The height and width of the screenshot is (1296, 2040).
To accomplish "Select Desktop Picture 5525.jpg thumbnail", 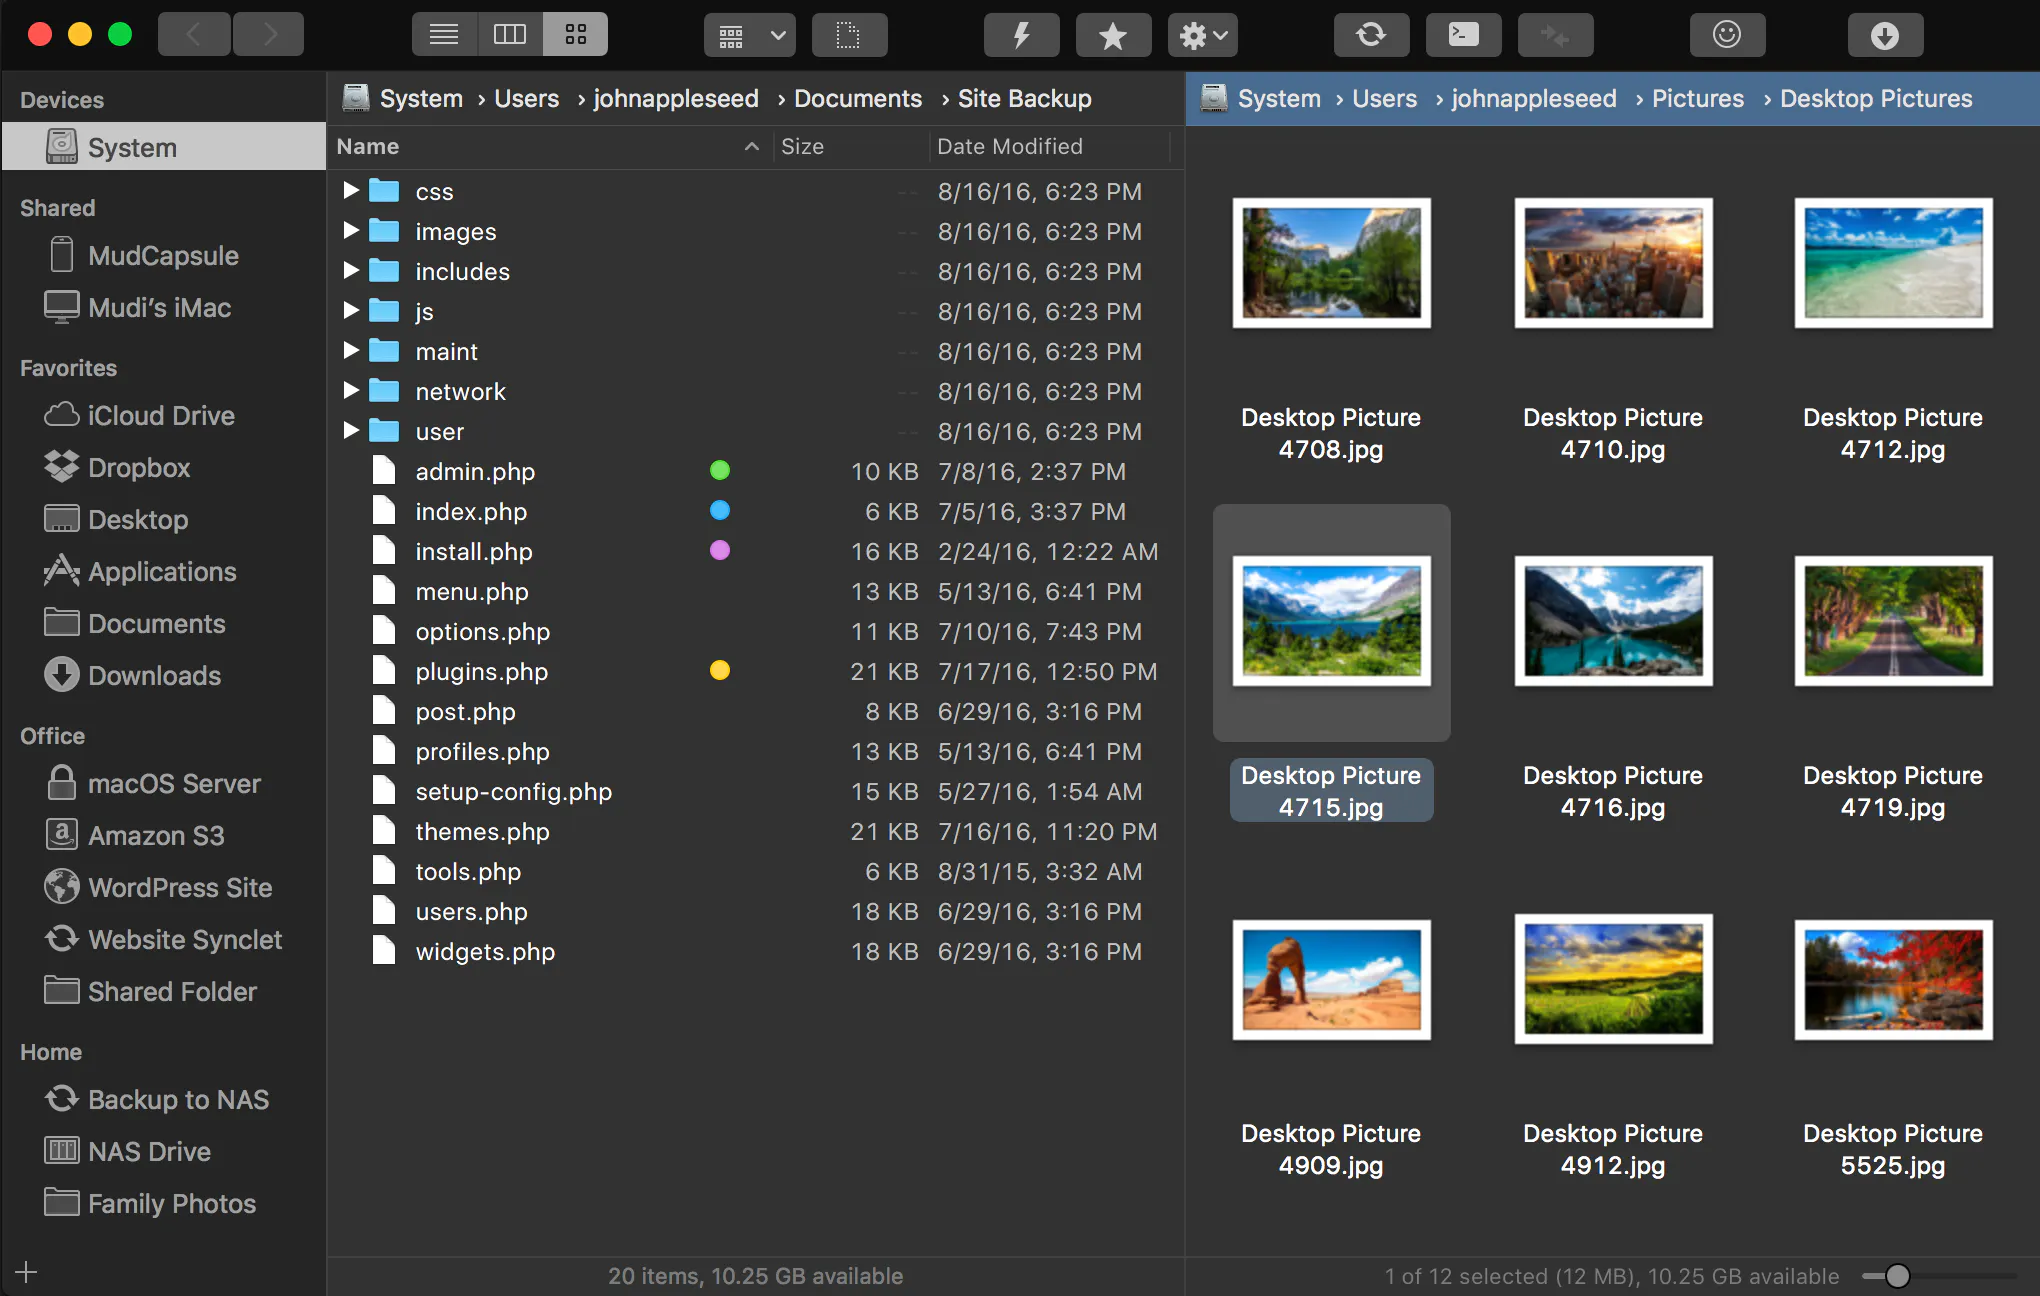I will pyautogui.click(x=1893, y=979).
